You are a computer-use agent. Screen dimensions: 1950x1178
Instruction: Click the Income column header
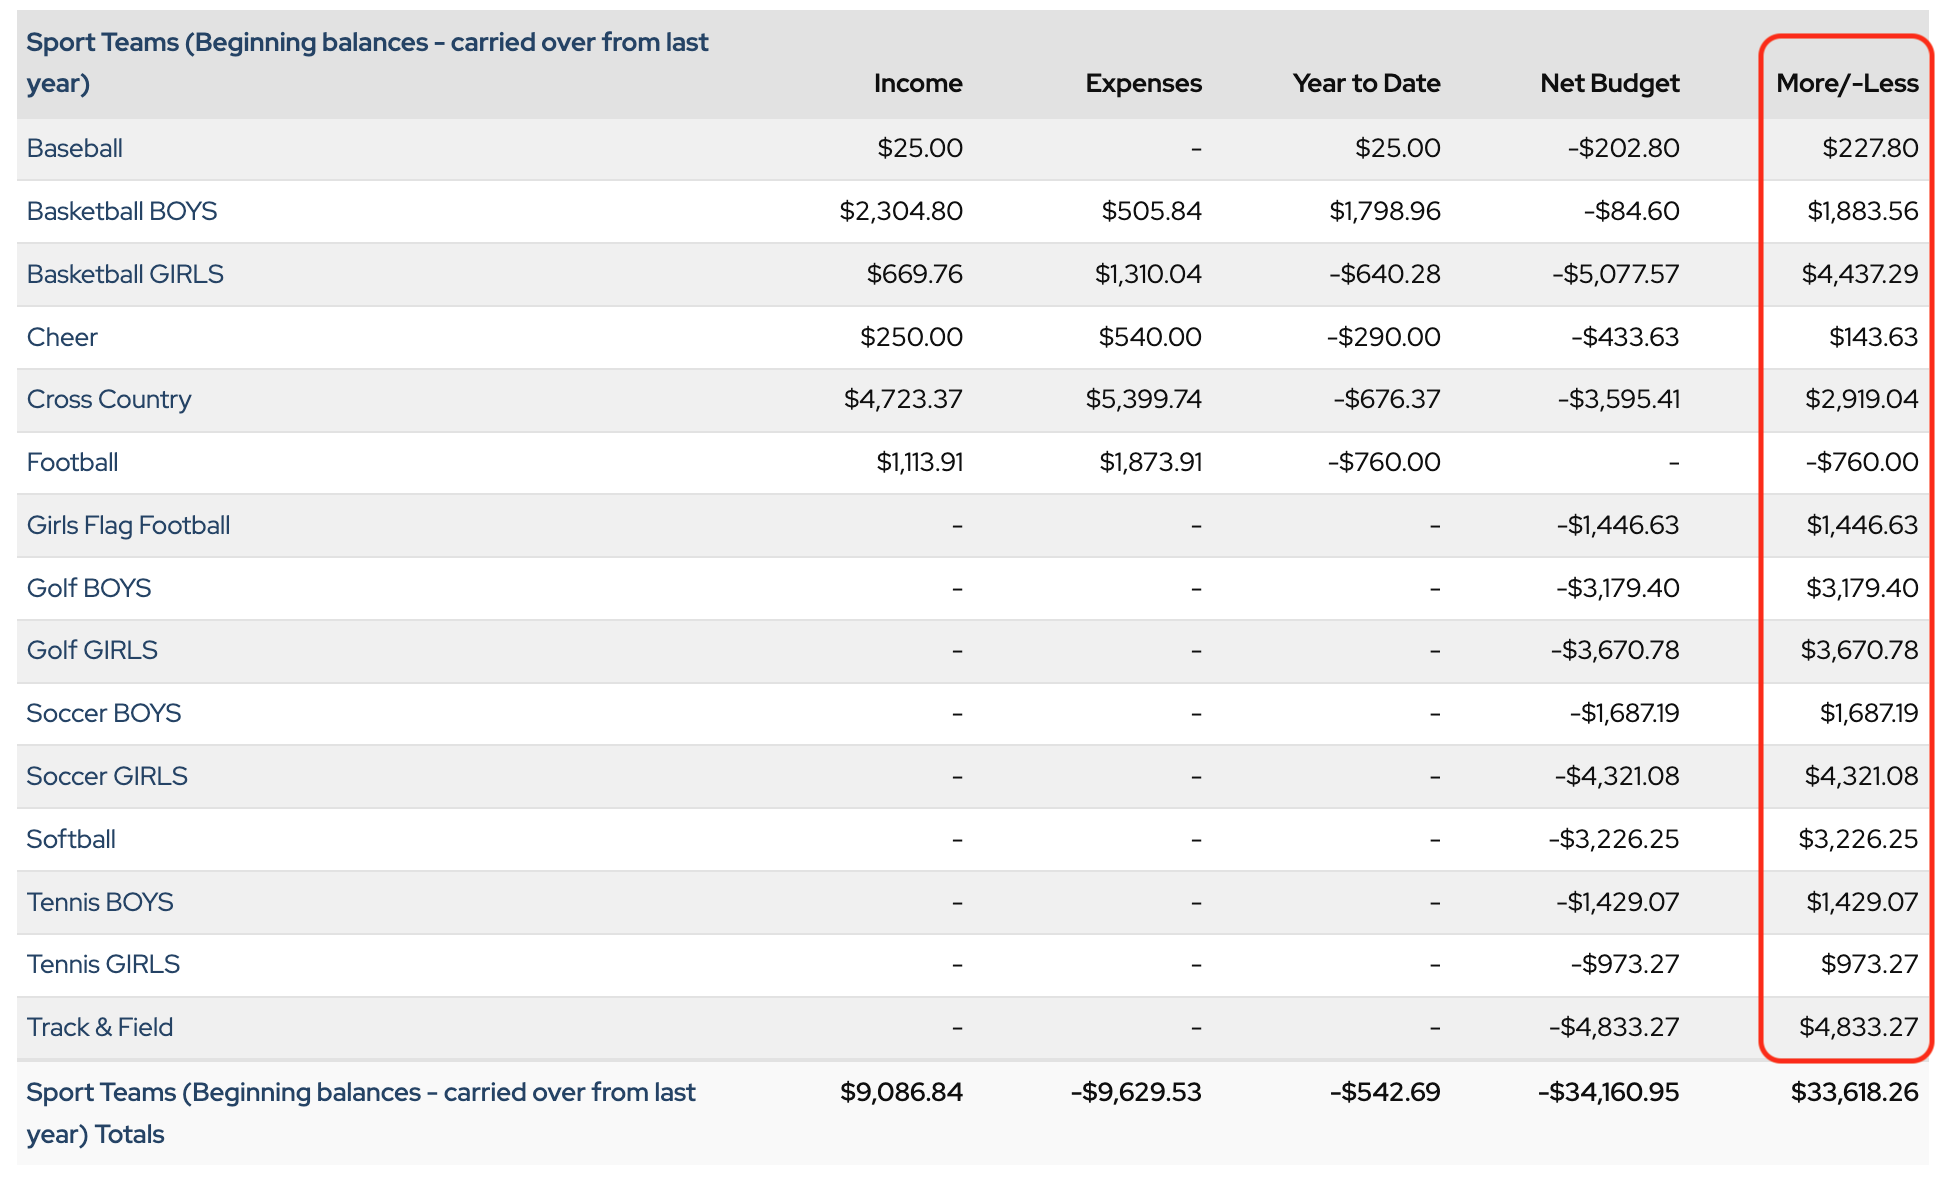click(917, 83)
